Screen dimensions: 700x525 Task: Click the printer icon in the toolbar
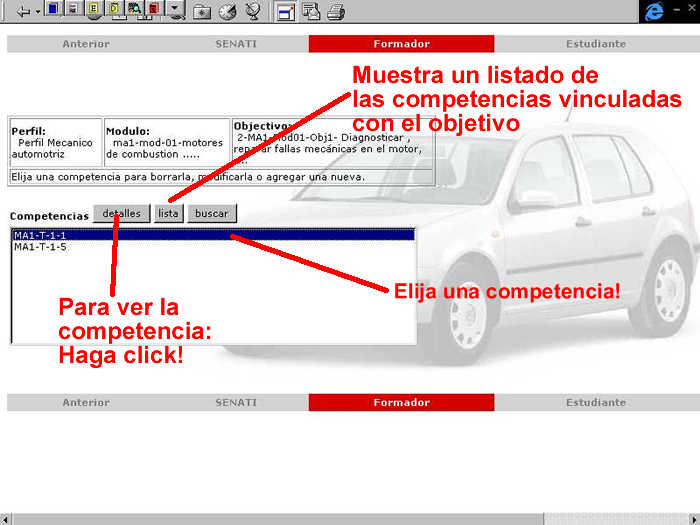coord(336,12)
